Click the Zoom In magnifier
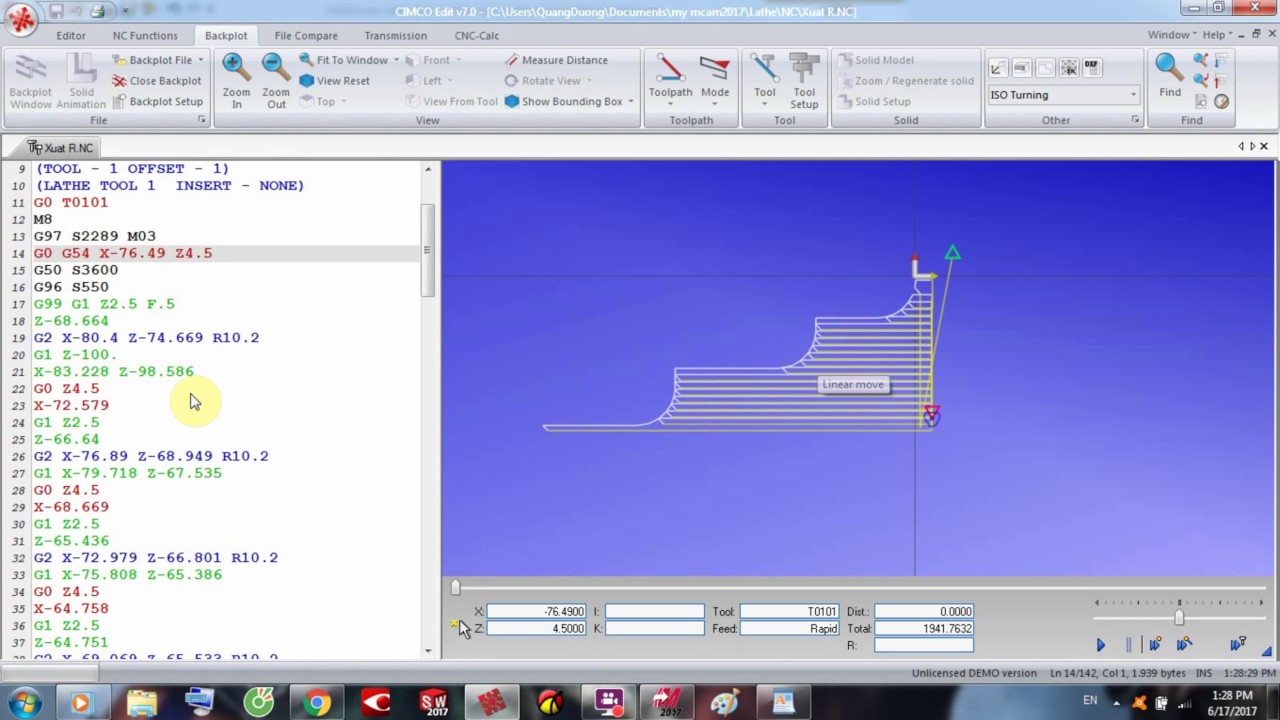This screenshot has width=1280, height=720. pos(236,80)
